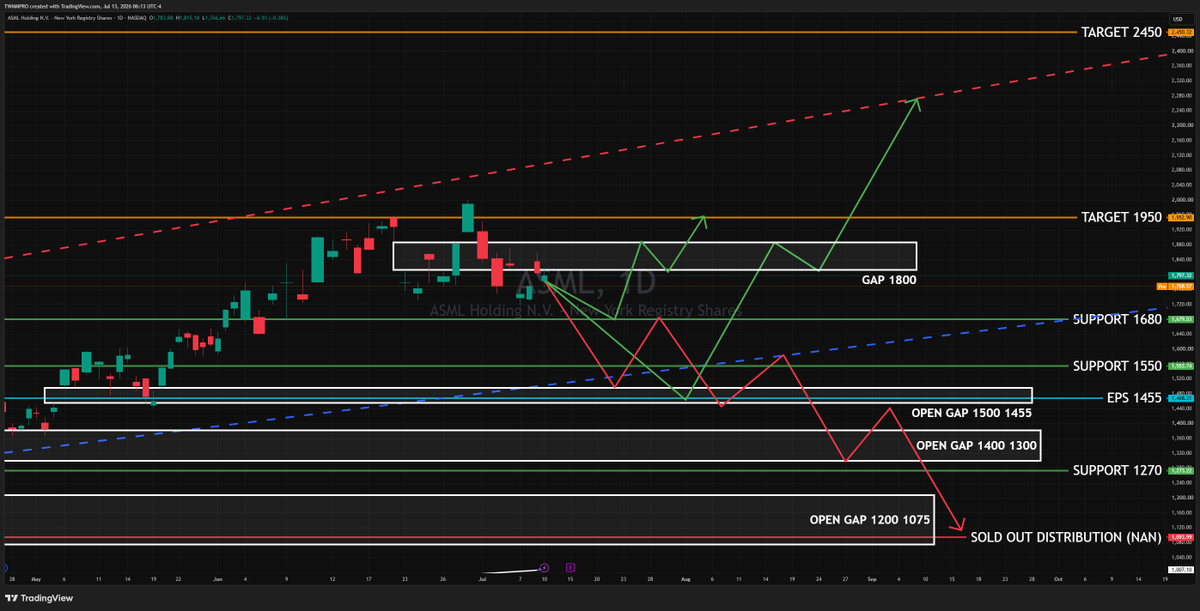Click the 1,272.22 green price label

click(x=1181, y=470)
